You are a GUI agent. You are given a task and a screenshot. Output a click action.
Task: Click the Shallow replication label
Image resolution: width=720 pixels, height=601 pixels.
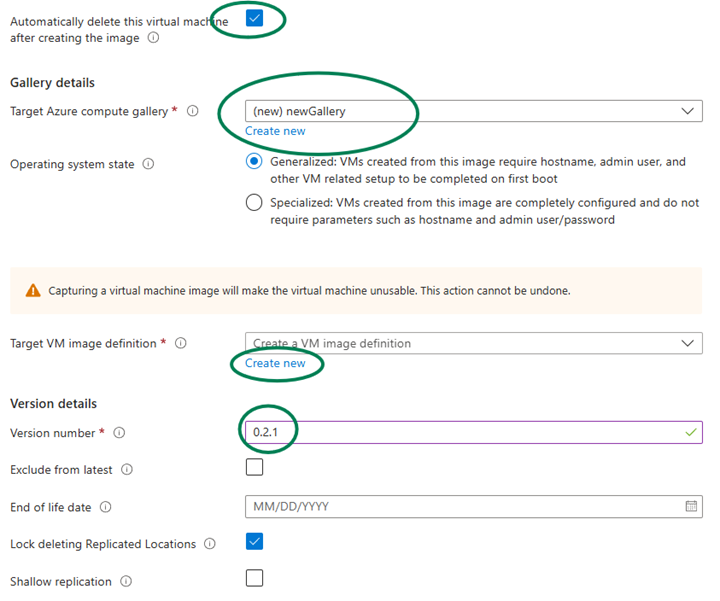point(61,582)
